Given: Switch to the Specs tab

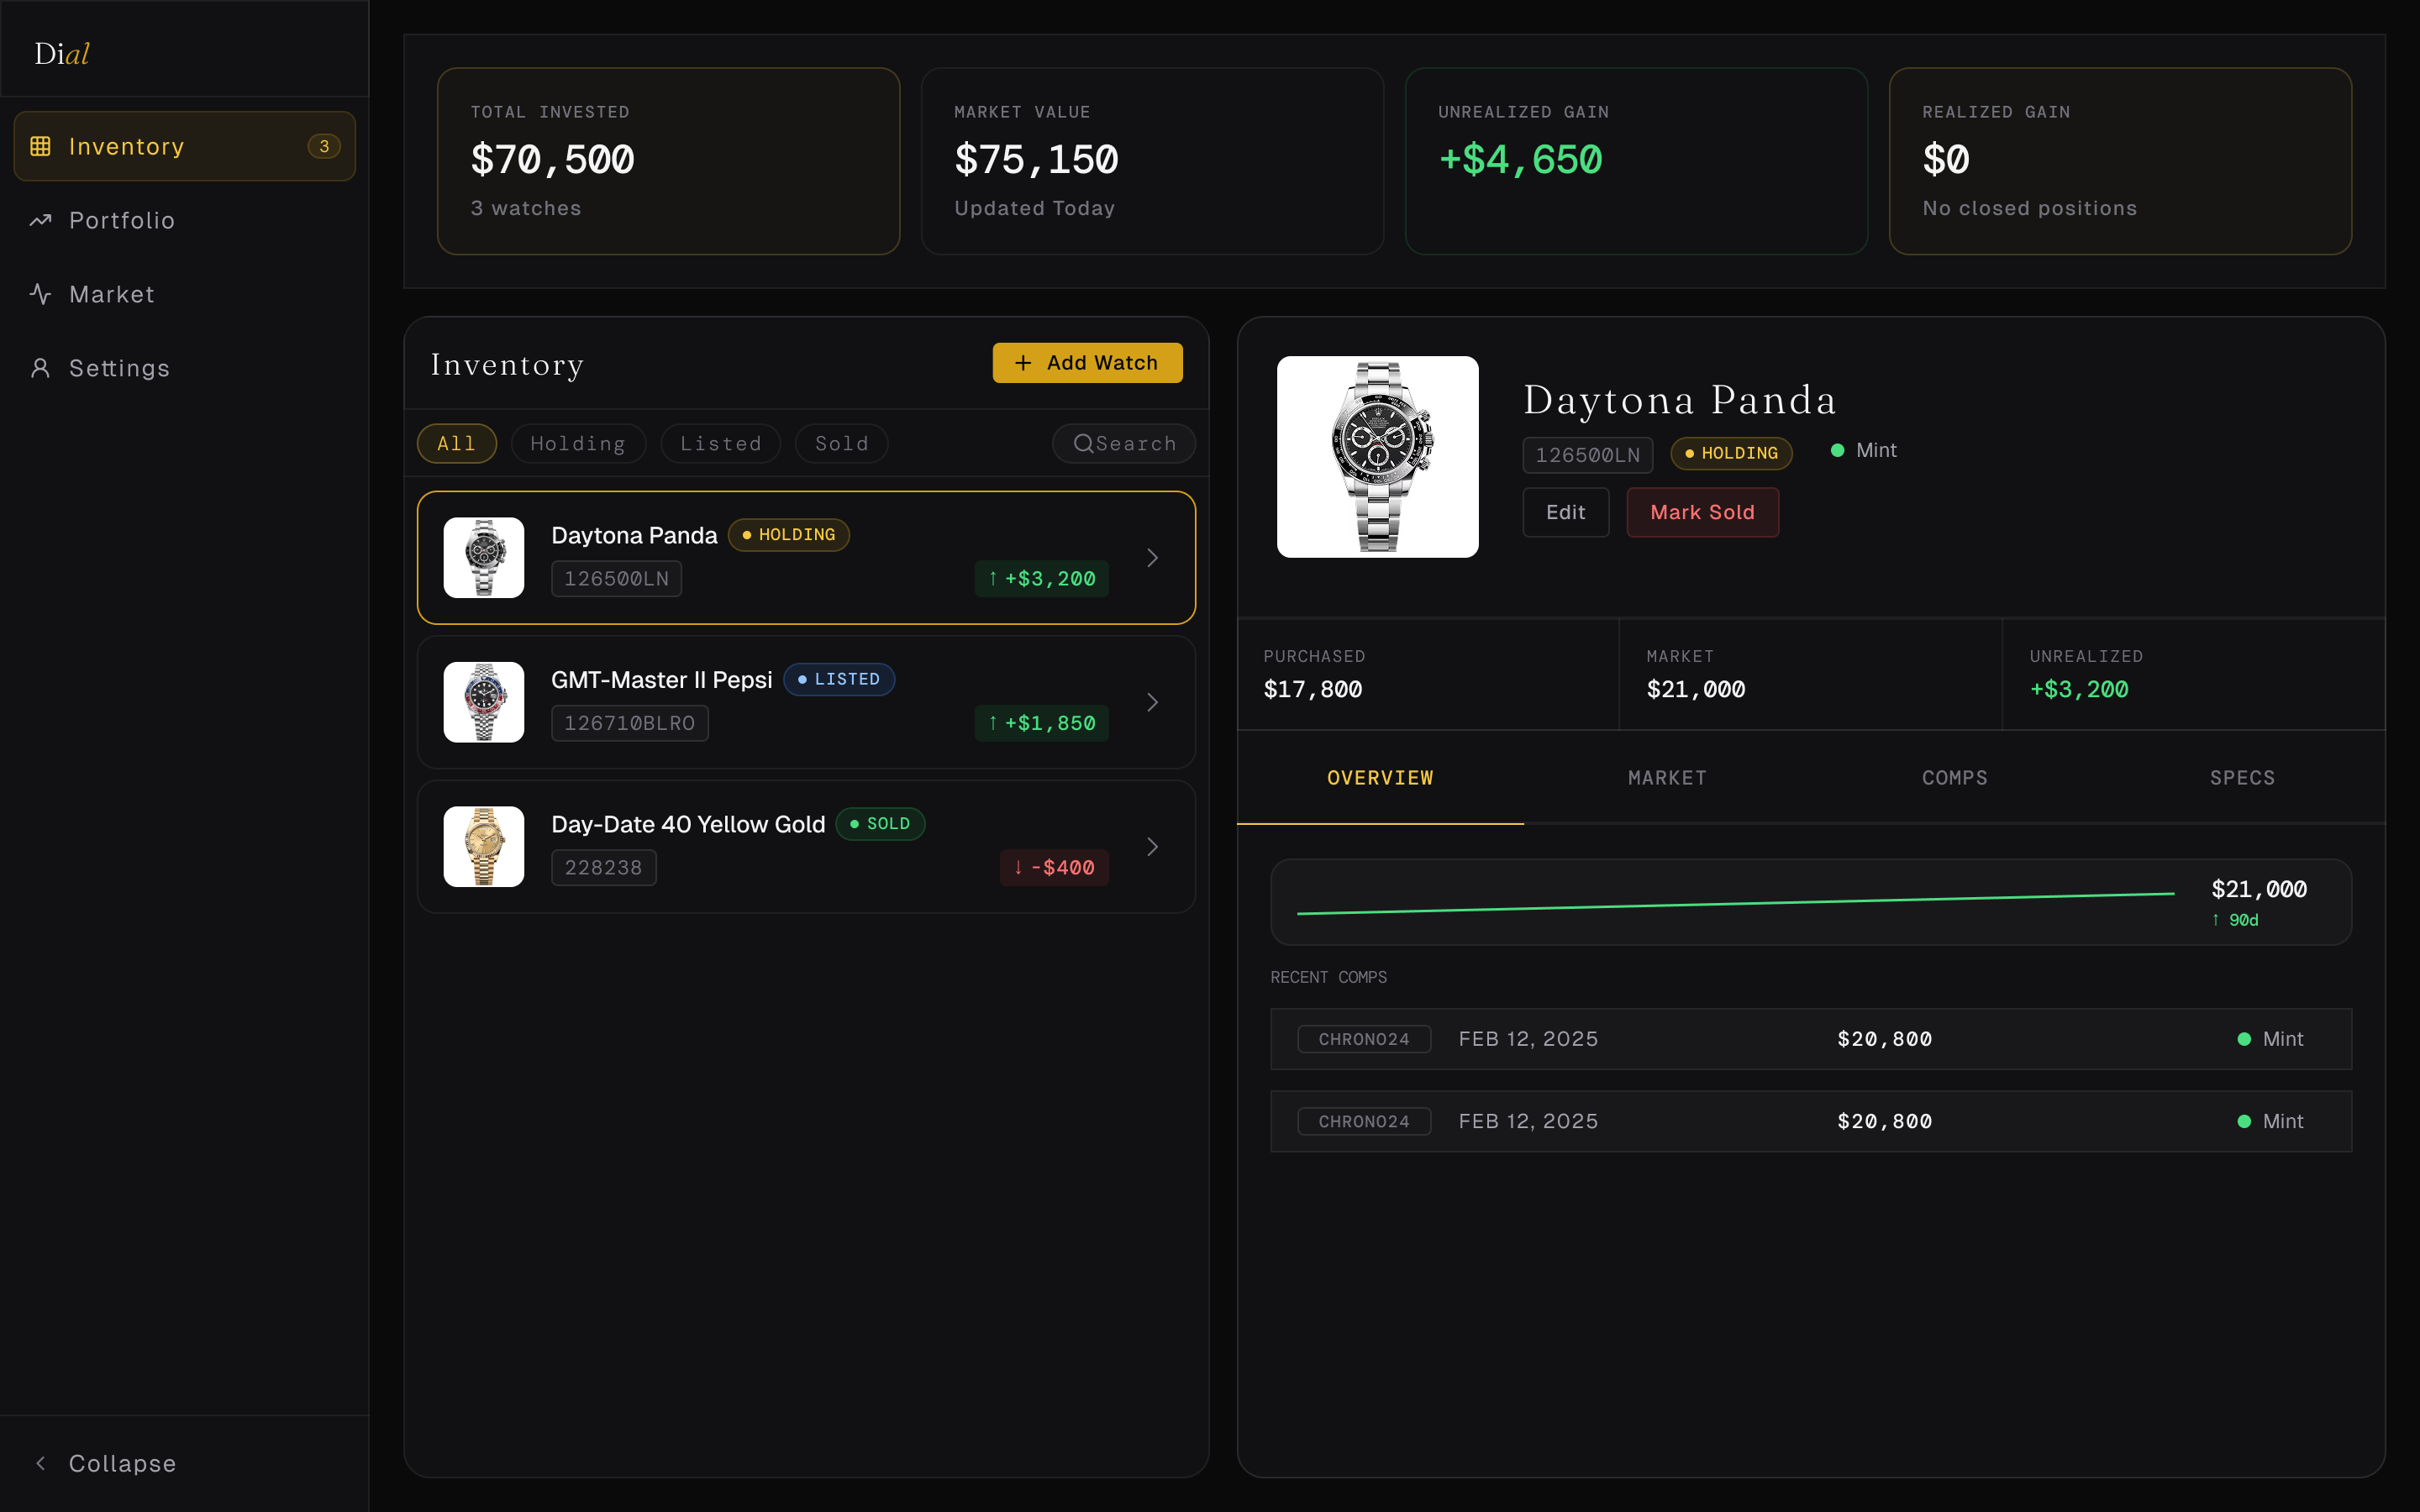Looking at the screenshot, I should coord(2242,777).
